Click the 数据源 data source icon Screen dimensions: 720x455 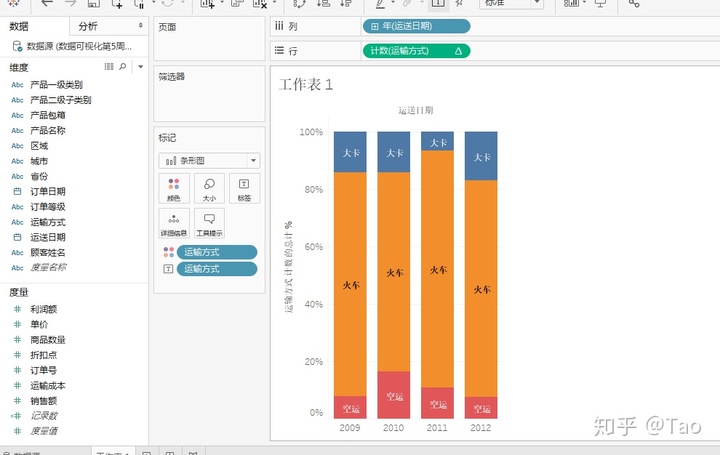click(17, 46)
